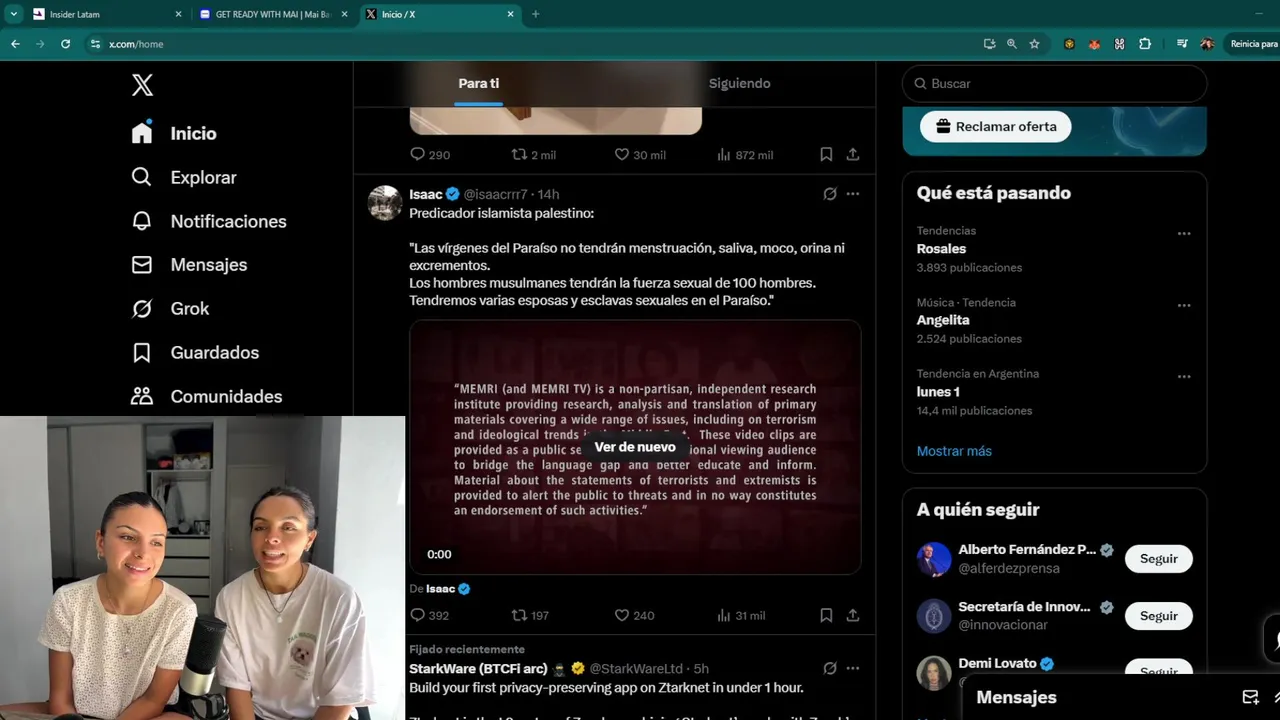Image resolution: width=1280 pixels, height=720 pixels.
Task: Open Notificaciones in sidebar
Action: 209,221
